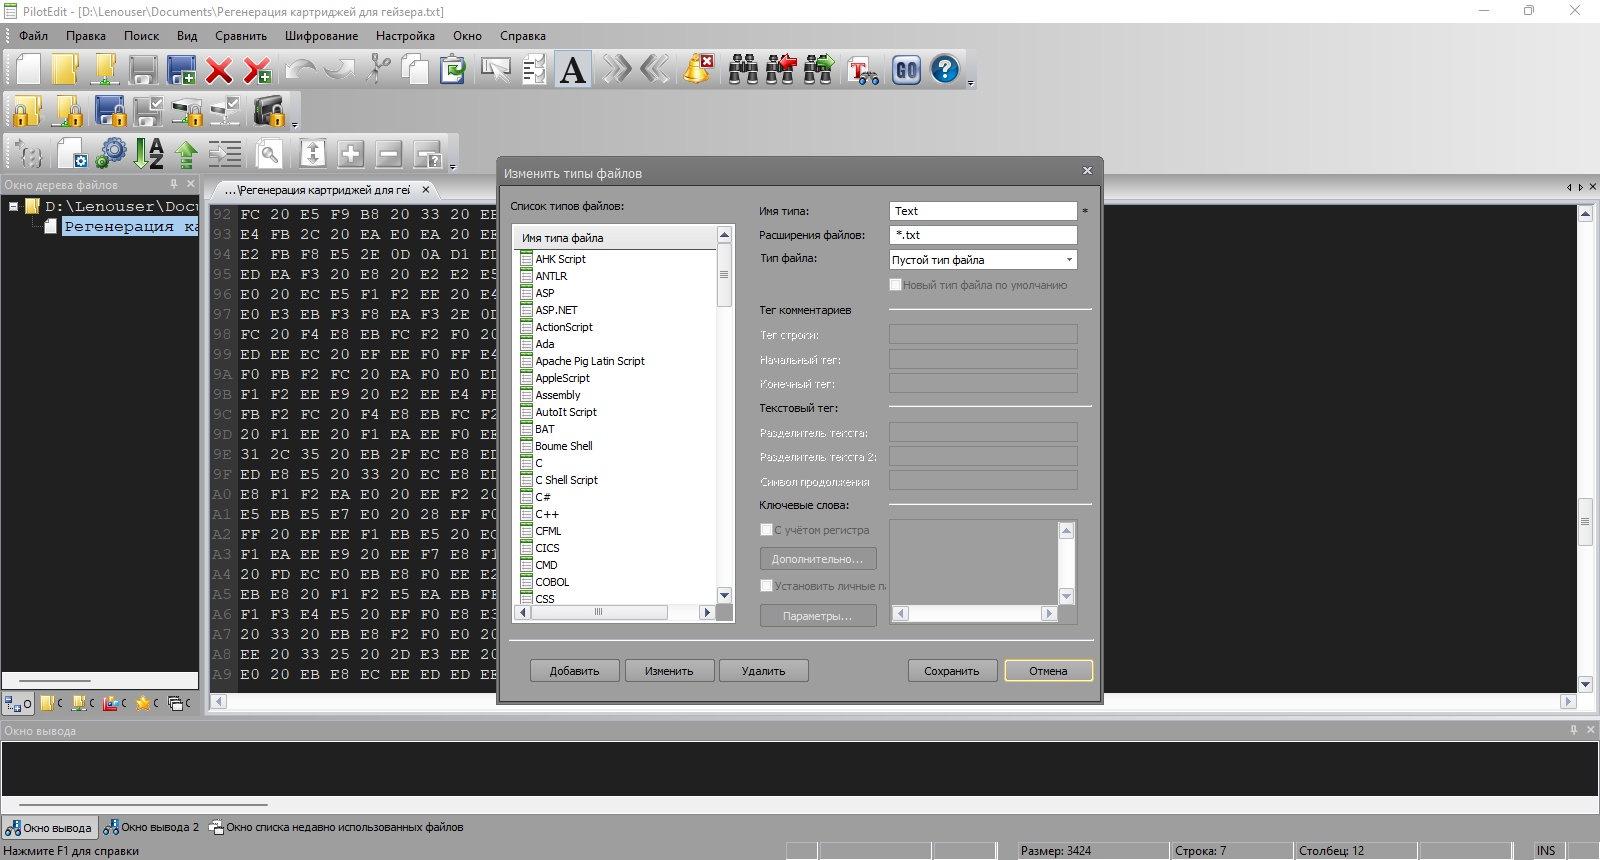Click the blue GO button icon
1600x860 pixels.
(906, 69)
